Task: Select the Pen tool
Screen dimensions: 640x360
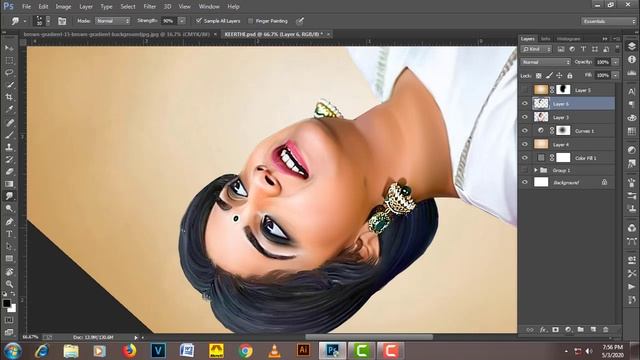Action: pyautogui.click(x=9, y=222)
